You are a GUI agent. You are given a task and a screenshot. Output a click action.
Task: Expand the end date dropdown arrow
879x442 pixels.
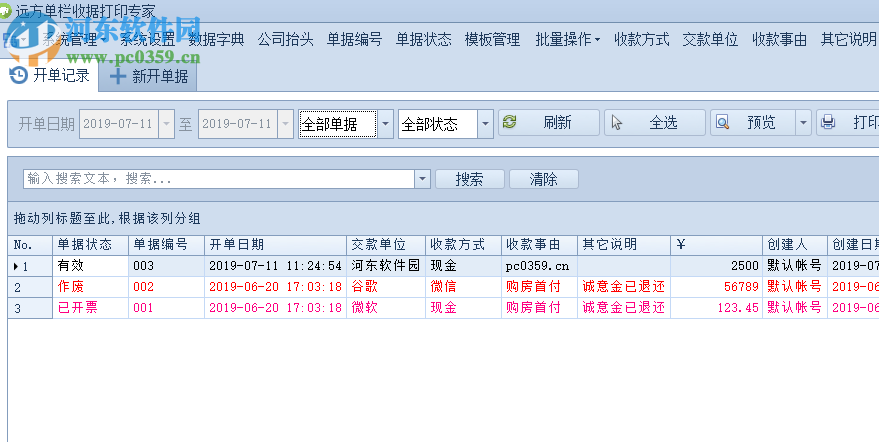(x=285, y=124)
